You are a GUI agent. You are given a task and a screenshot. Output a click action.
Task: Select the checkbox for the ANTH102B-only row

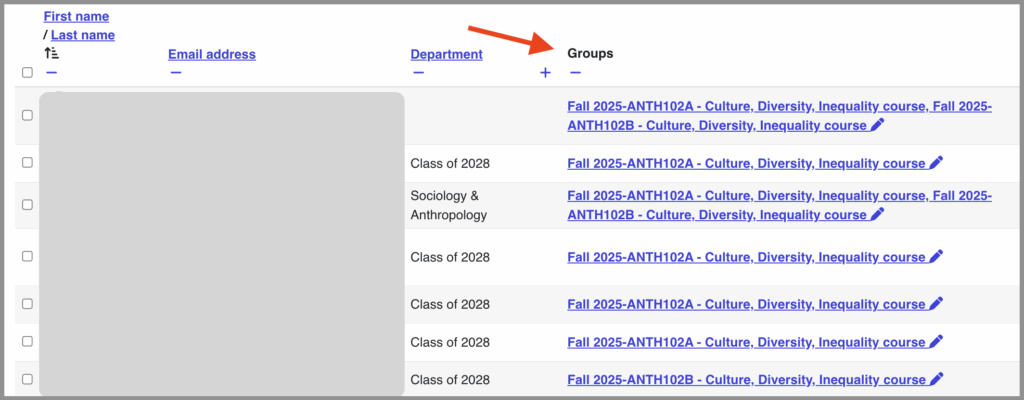click(27, 379)
